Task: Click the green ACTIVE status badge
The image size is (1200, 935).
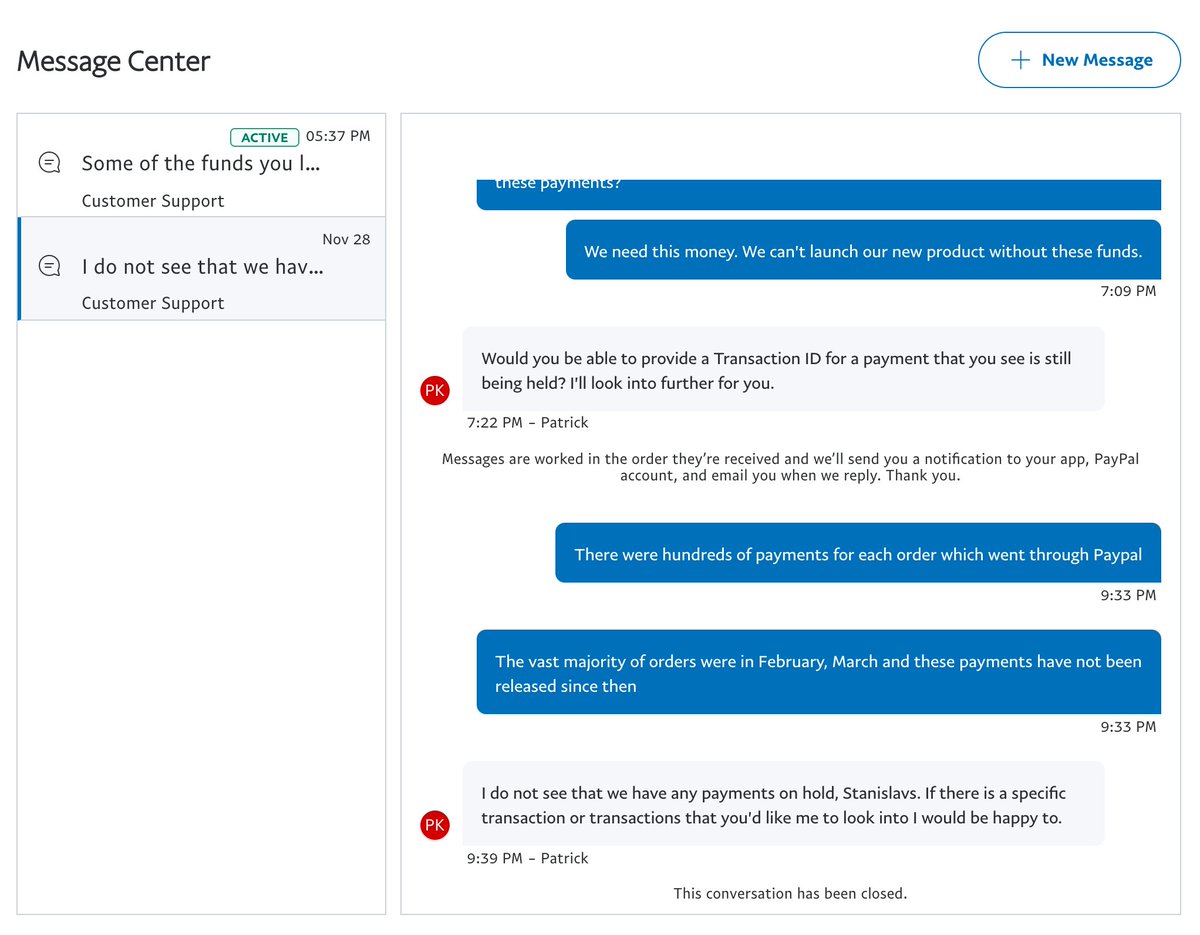Action: (x=265, y=137)
